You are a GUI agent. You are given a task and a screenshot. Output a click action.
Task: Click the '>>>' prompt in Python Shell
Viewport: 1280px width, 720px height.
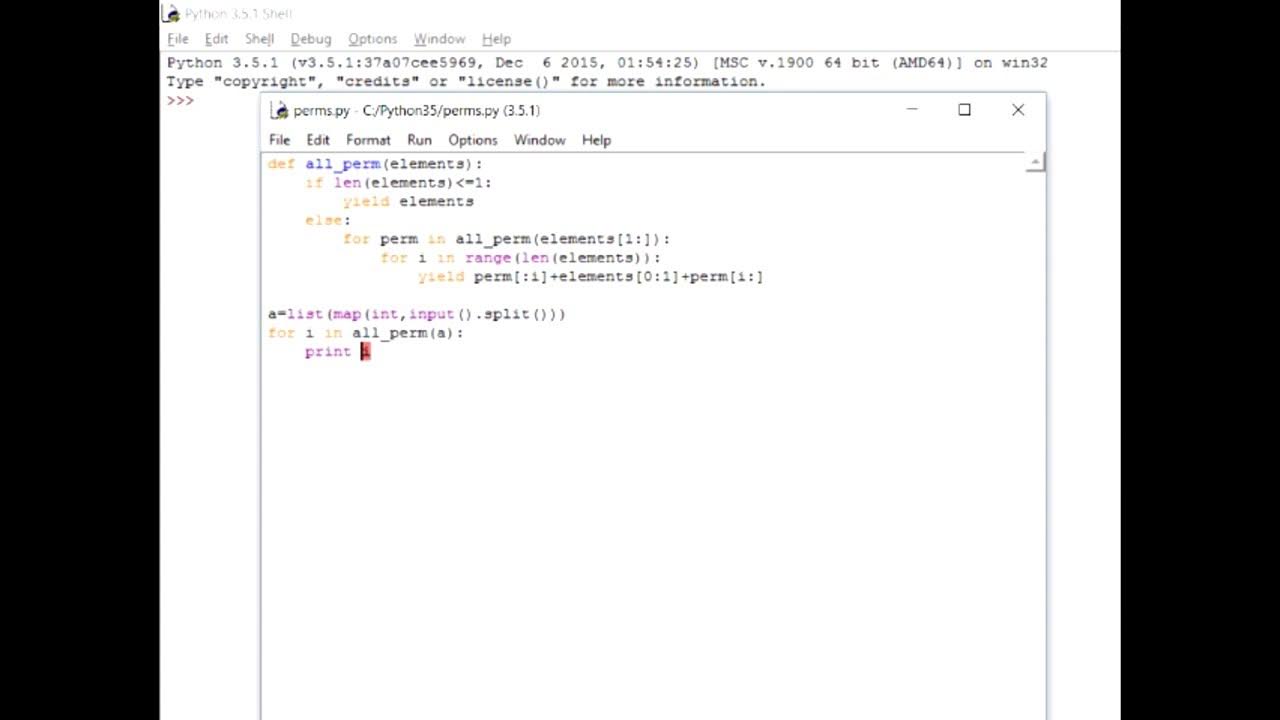pos(180,100)
